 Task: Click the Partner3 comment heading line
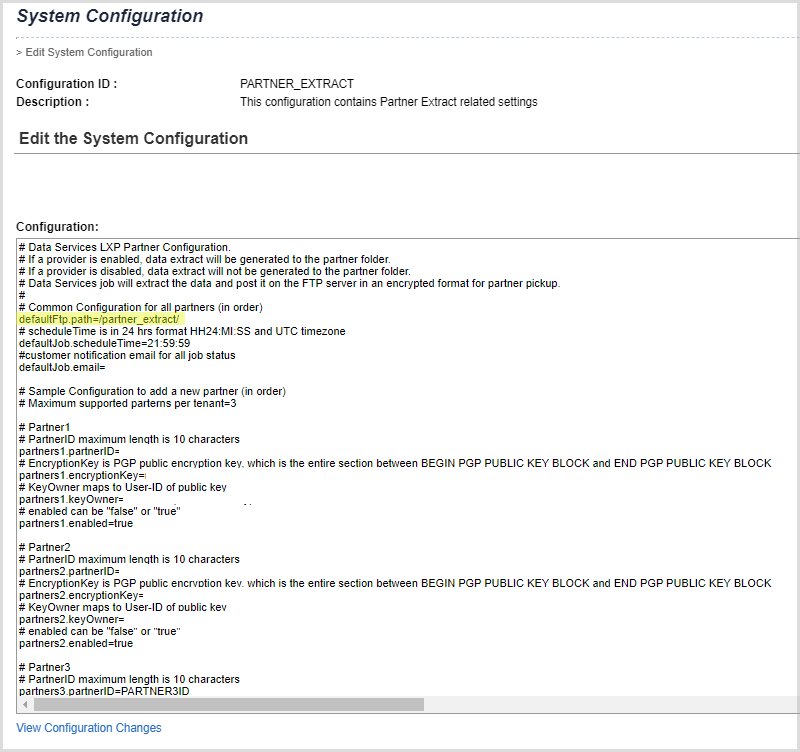pyautogui.click(x=45, y=667)
